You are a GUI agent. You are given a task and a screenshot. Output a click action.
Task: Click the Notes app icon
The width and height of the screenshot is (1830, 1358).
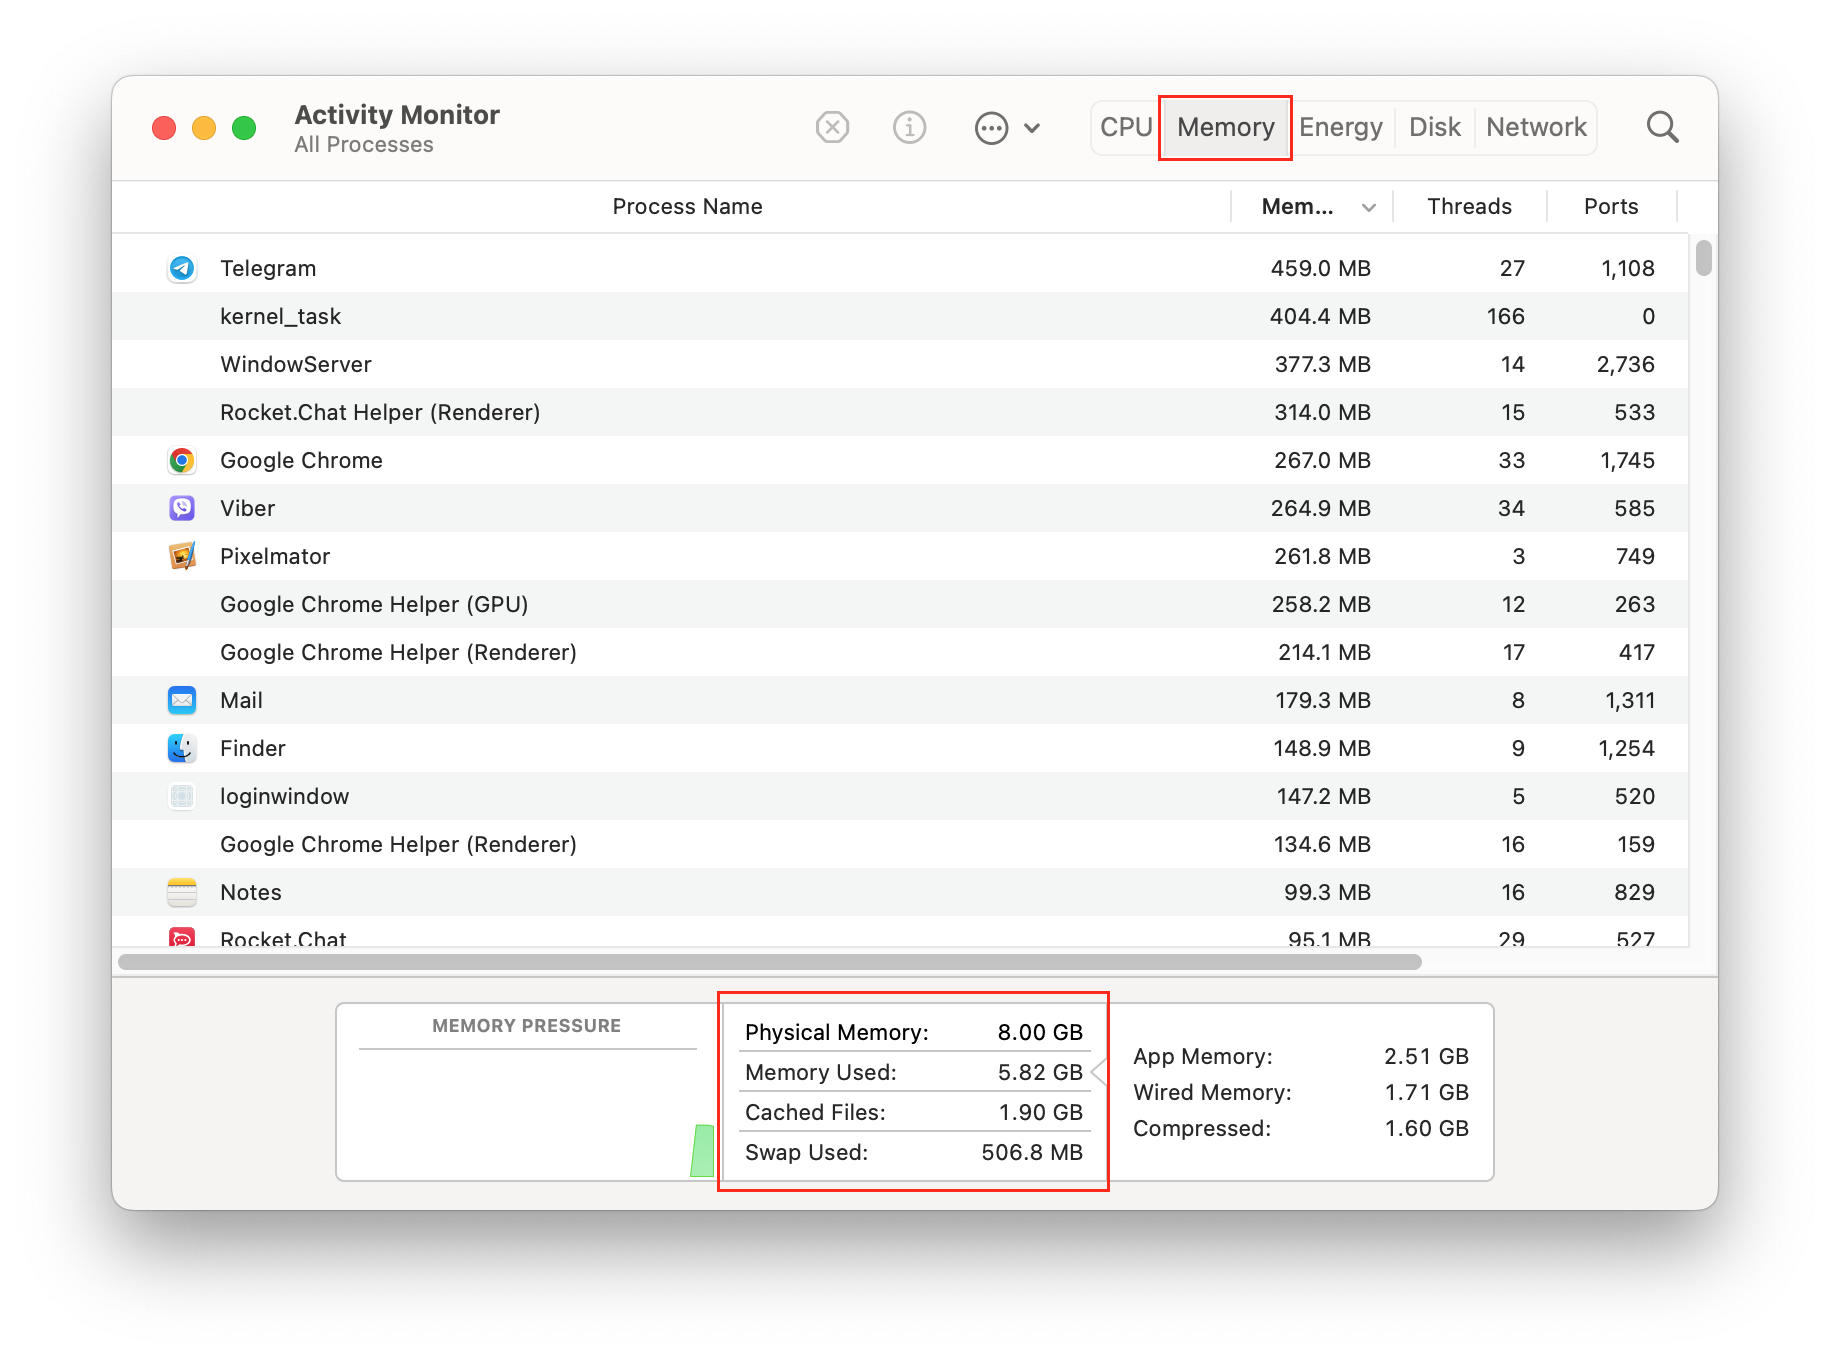(182, 892)
